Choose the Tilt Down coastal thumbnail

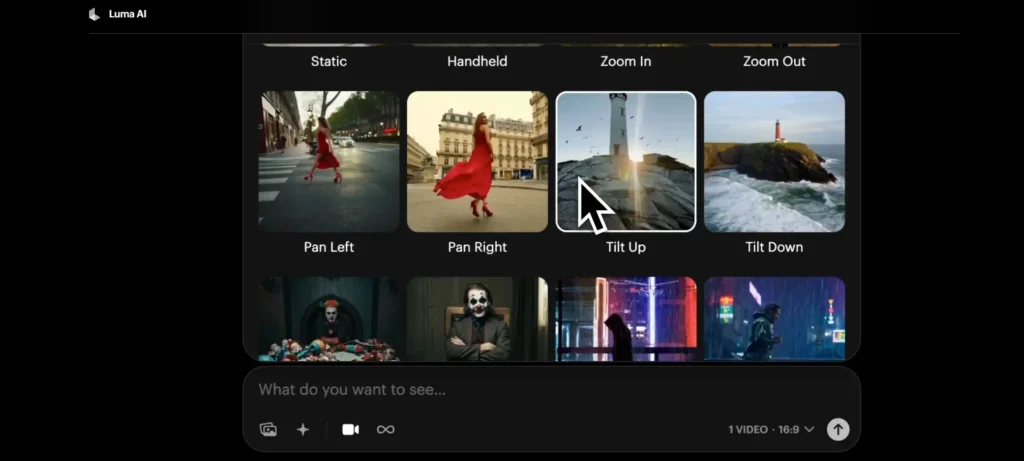pyautogui.click(x=775, y=161)
